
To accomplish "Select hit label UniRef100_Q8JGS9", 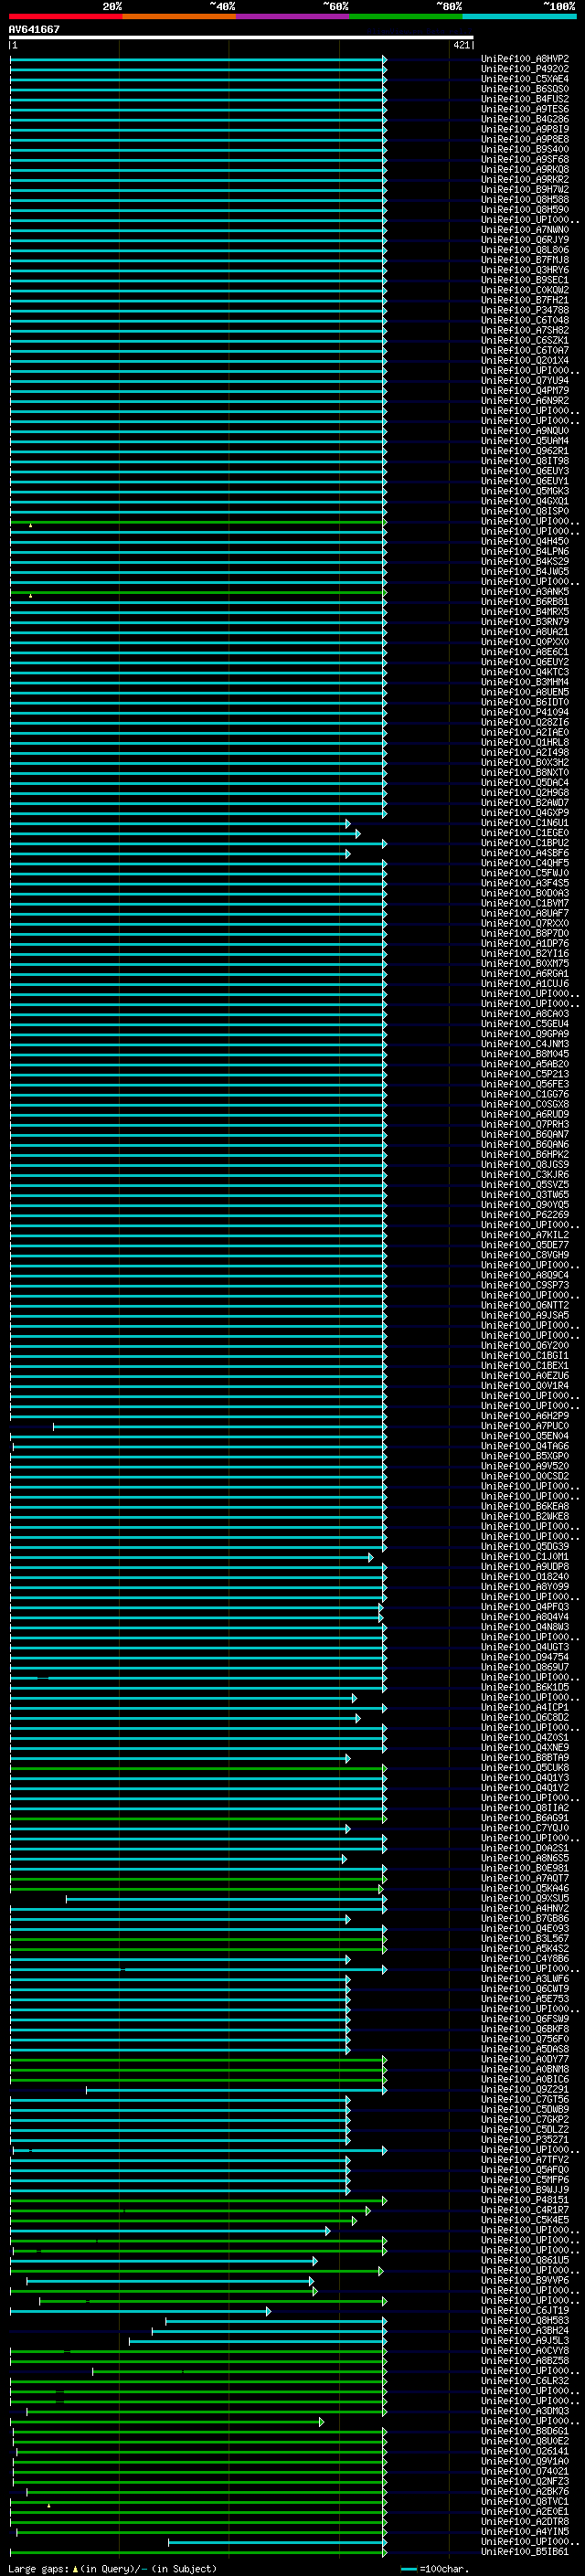I will tap(525, 1164).
